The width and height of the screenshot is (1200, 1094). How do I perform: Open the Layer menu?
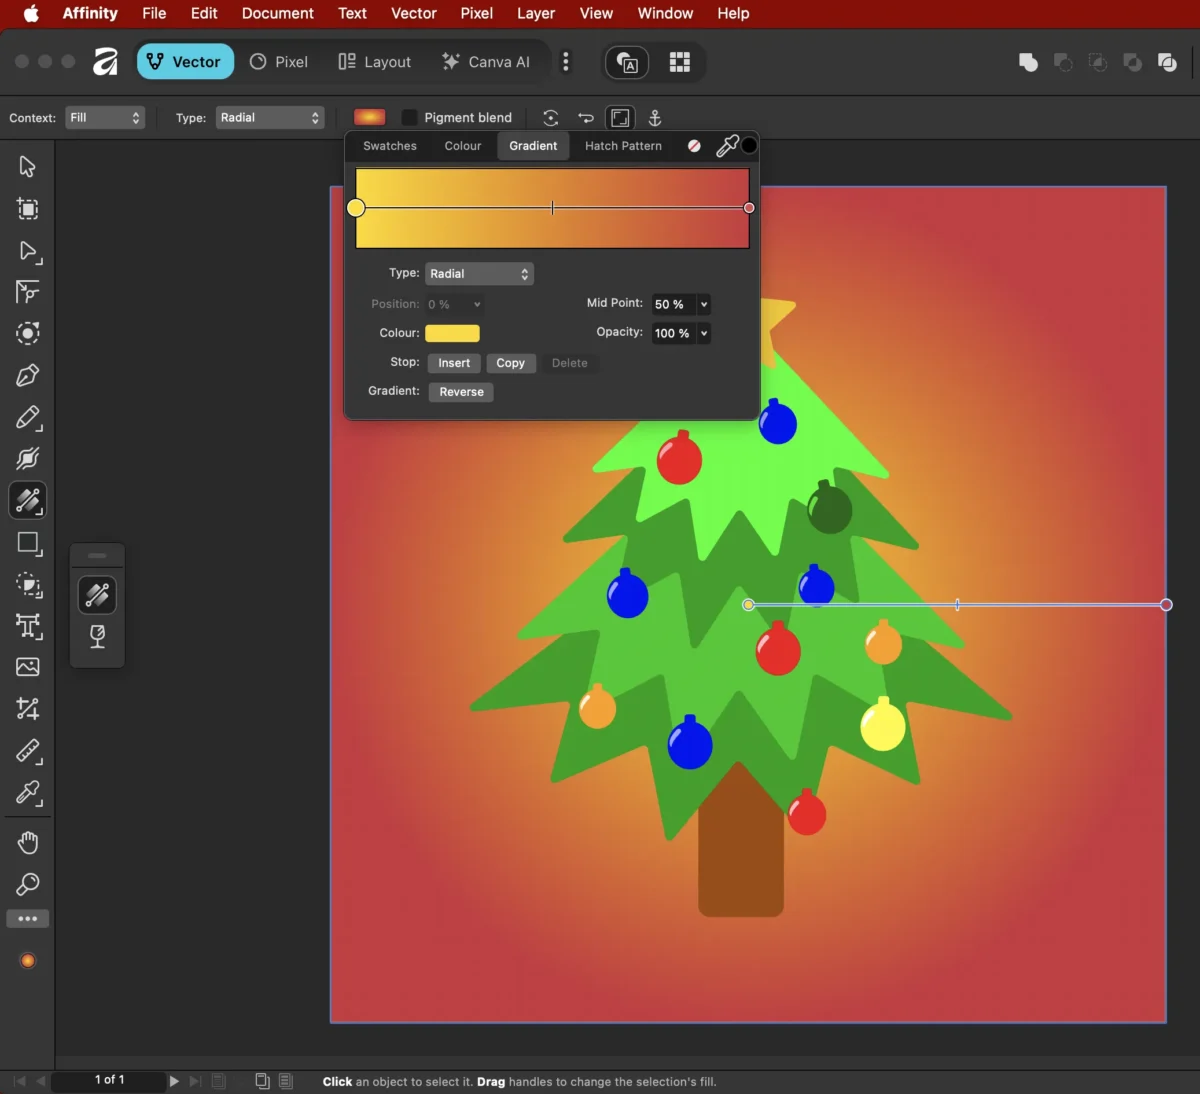coord(535,13)
